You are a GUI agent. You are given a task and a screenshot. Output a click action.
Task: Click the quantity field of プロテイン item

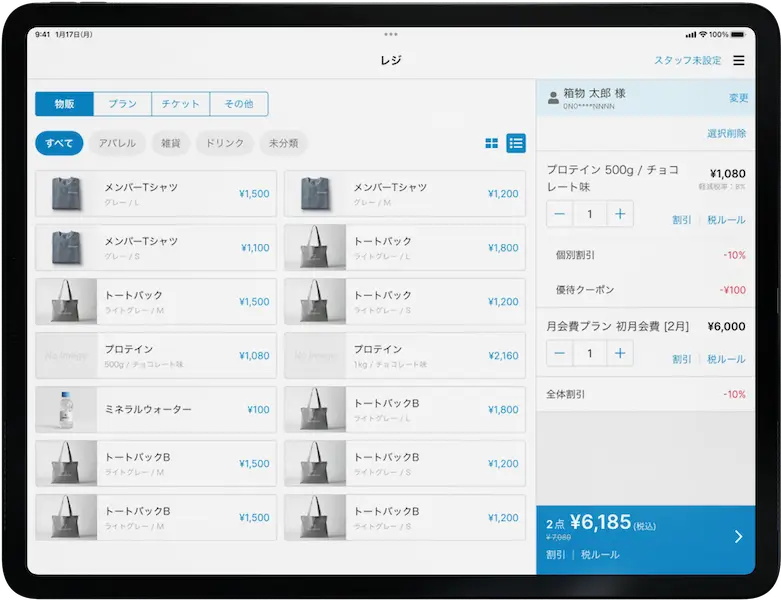pos(590,214)
